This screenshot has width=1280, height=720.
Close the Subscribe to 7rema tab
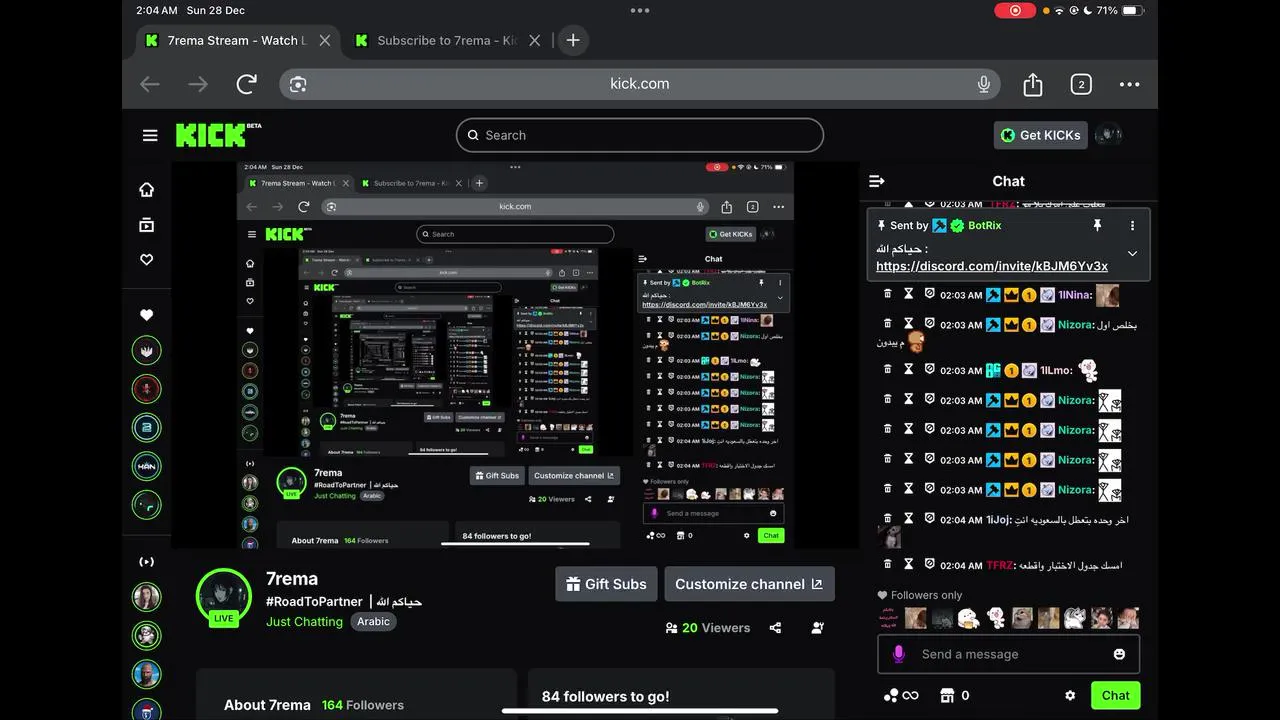(x=535, y=41)
